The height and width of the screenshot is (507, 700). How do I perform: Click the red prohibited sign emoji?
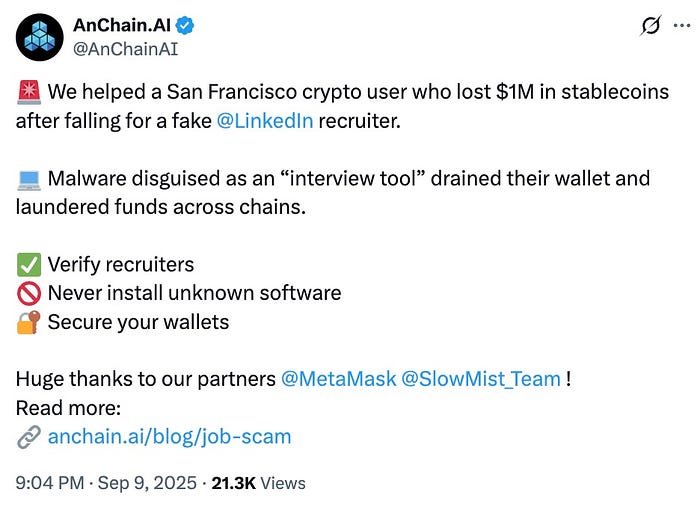pos(28,294)
